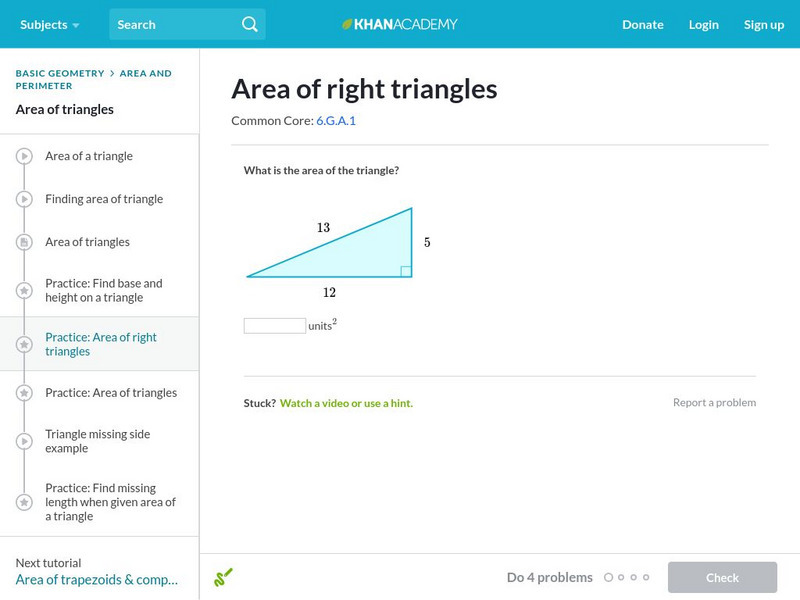Image resolution: width=800 pixels, height=600 pixels.
Task: Click the play icon beside Area of a triangle
Action: click(24, 156)
